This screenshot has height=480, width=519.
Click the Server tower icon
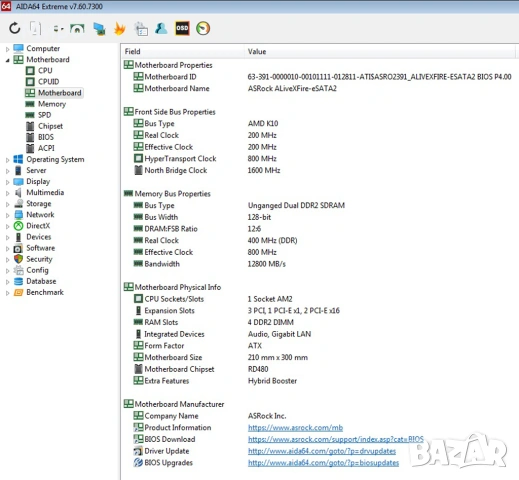click(18, 170)
